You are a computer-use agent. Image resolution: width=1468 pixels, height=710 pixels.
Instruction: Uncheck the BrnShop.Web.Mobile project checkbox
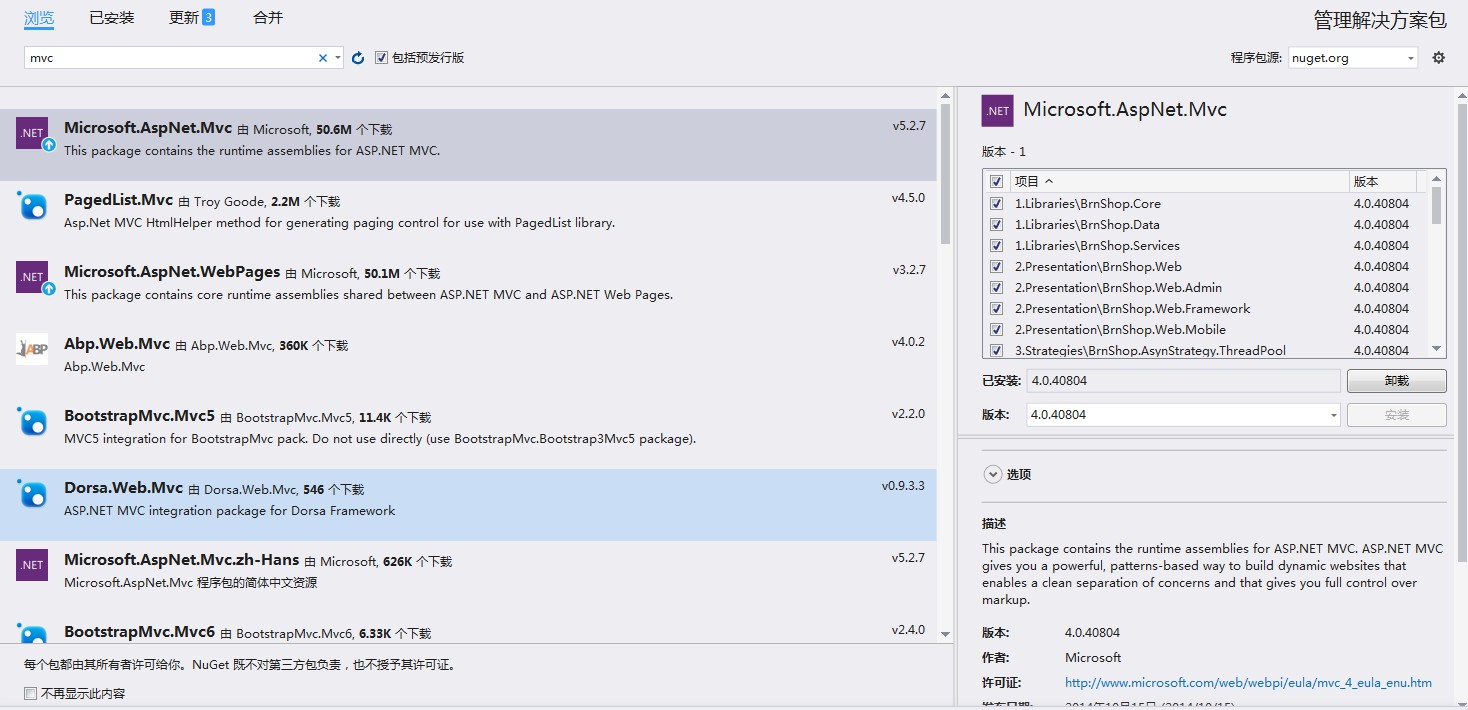(996, 329)
